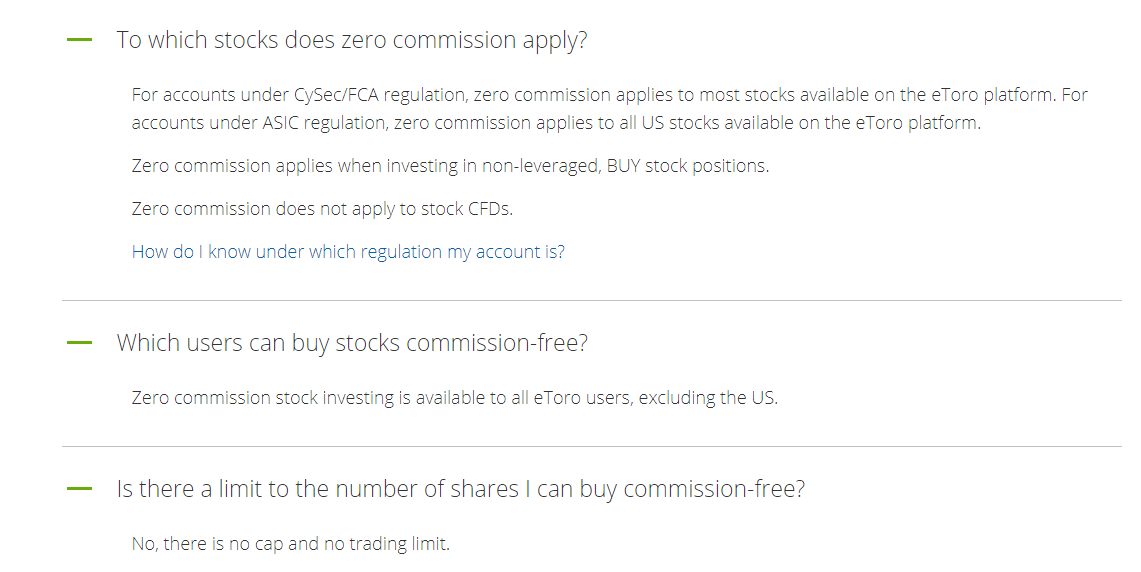1141x572 pixels.
Task: Click the sentence about non-leveraged BUY stock positions
Action: [450, 166]
